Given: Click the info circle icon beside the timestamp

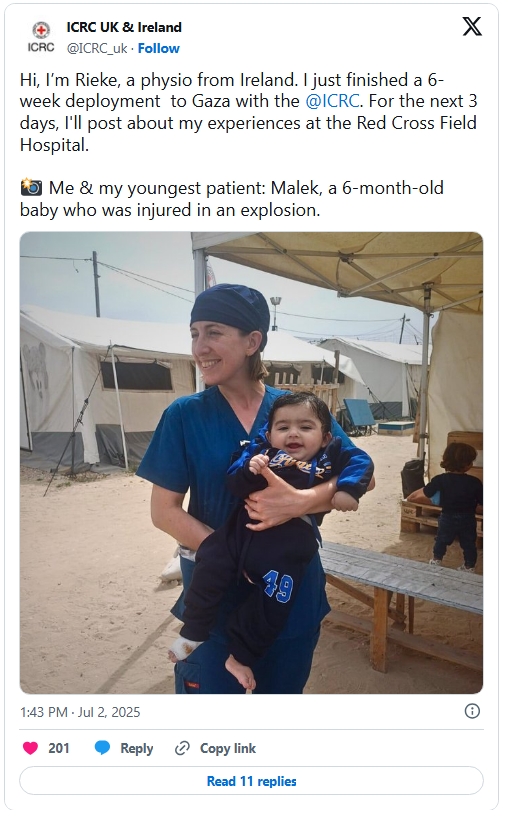Looking at the screenshot, I should coord(472,711).
